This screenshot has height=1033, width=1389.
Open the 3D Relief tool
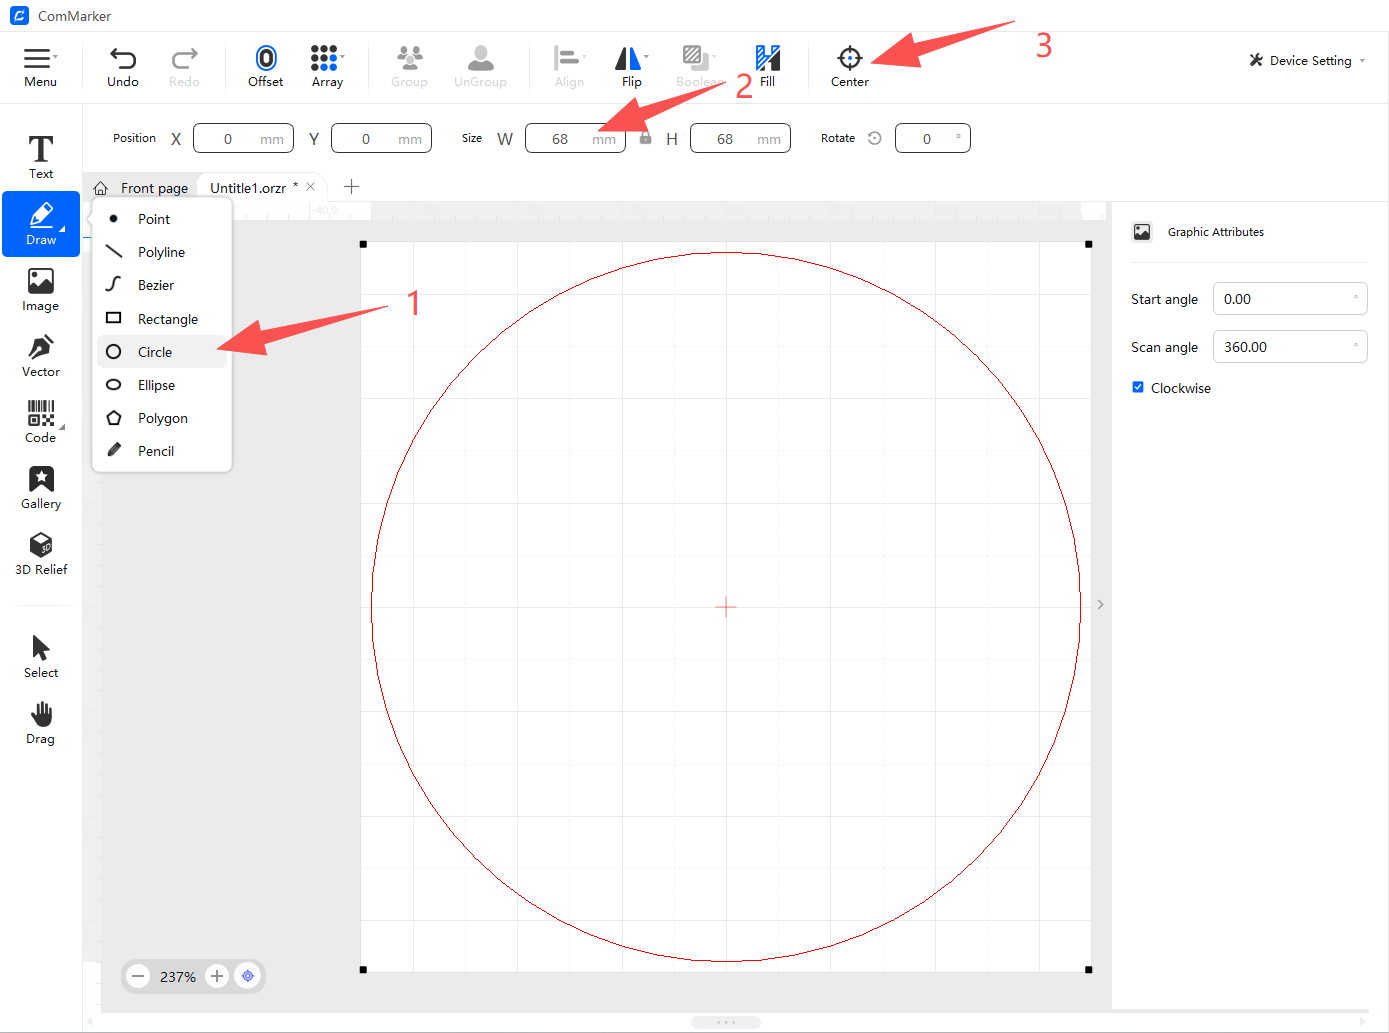pyautogui.click(x=40, y=553)
